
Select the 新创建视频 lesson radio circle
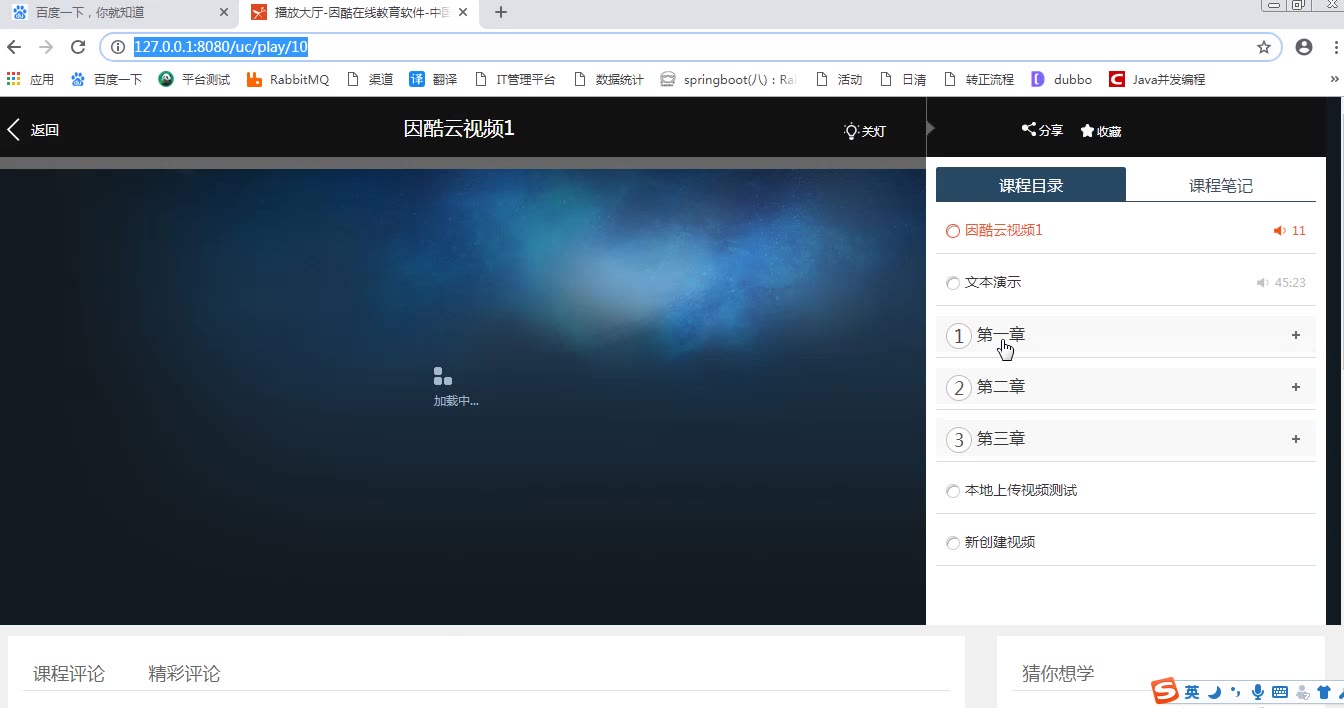pos(952,543)
